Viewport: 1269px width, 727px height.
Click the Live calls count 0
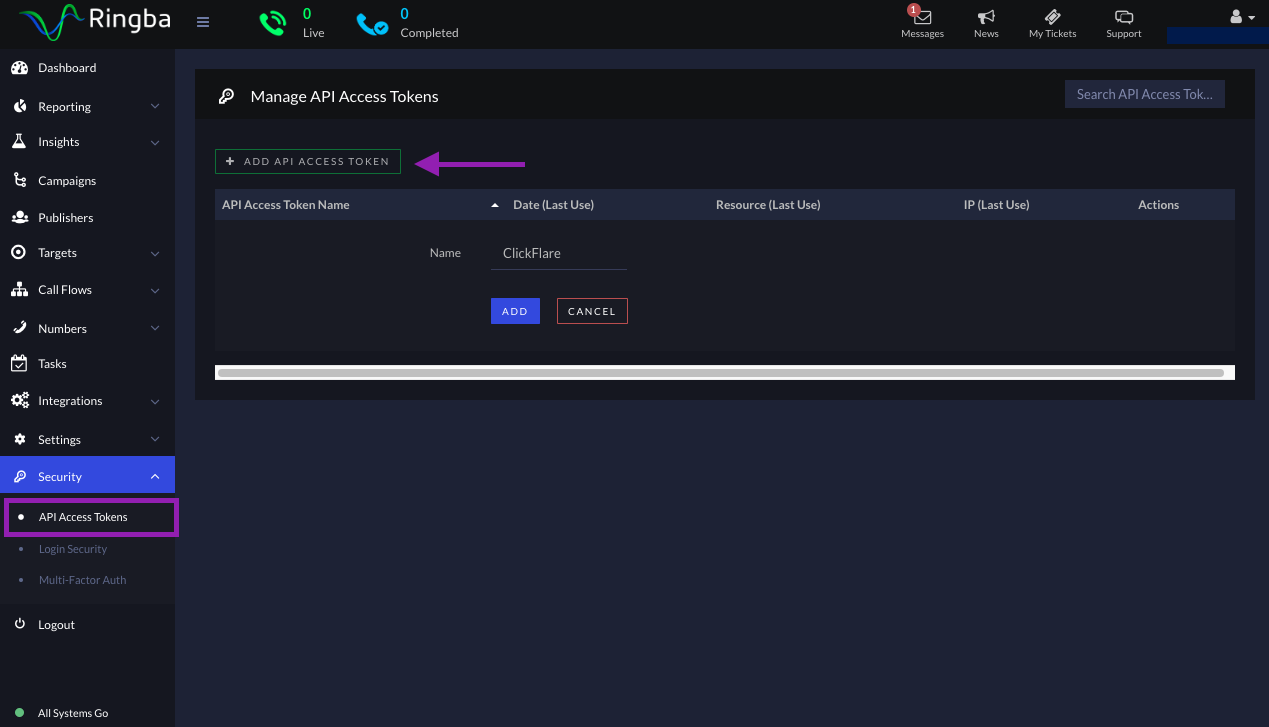coord(307,14)
